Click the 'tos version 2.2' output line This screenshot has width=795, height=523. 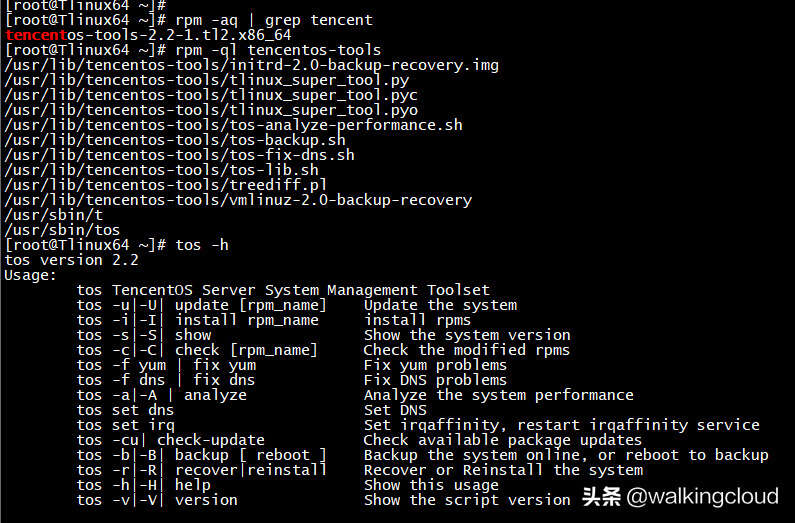coord(71,260)
